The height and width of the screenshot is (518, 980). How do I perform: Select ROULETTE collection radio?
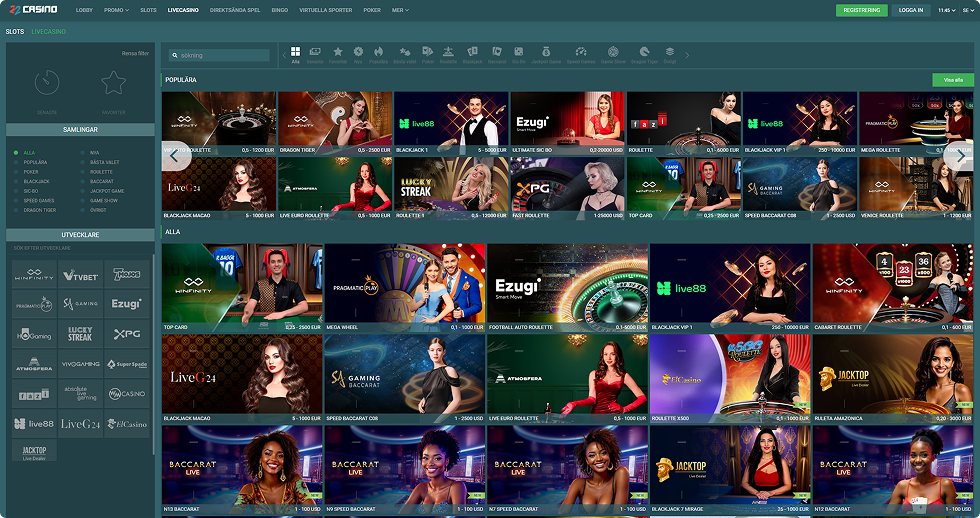point(82,172)
